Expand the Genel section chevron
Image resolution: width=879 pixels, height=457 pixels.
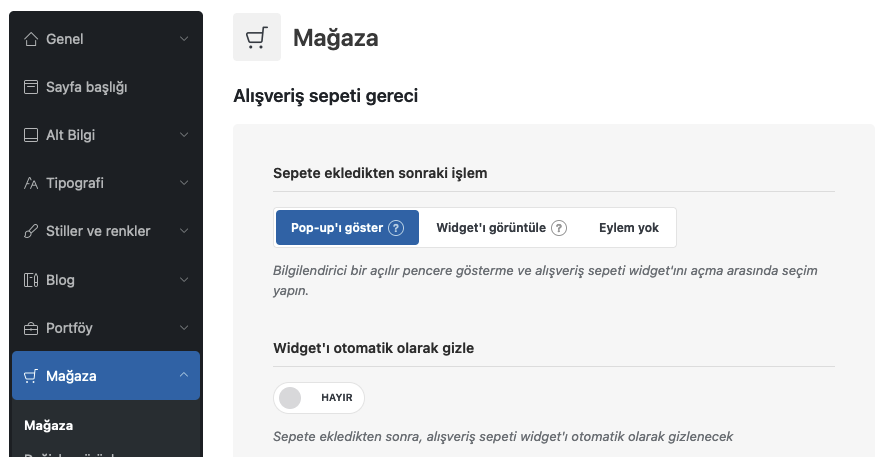pyautogui.click(x=184, y=39)
